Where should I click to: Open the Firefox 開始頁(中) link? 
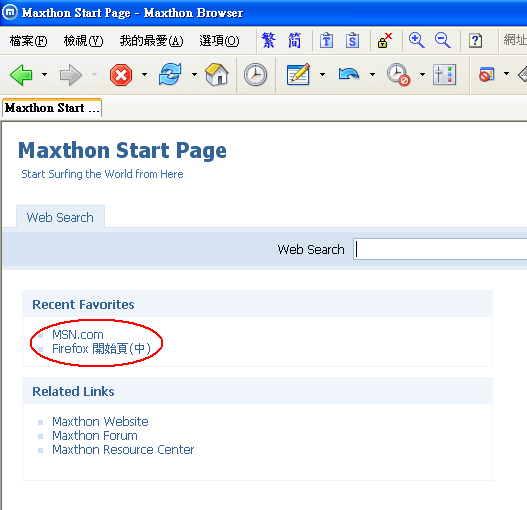pos(101,349)
